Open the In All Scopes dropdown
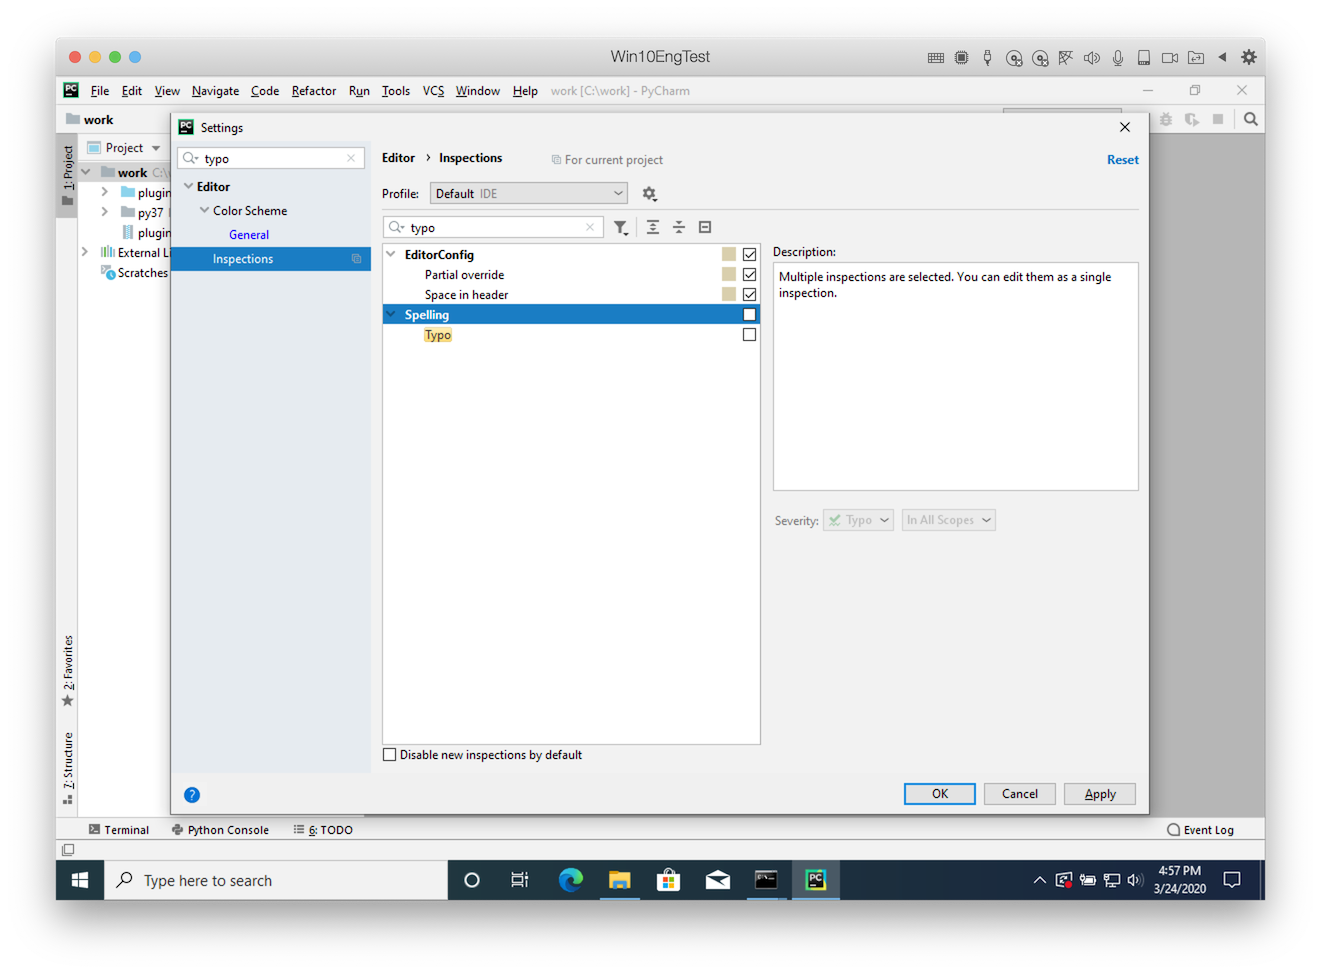Viewport: 1321px width, 974px height. coord(948,520)
